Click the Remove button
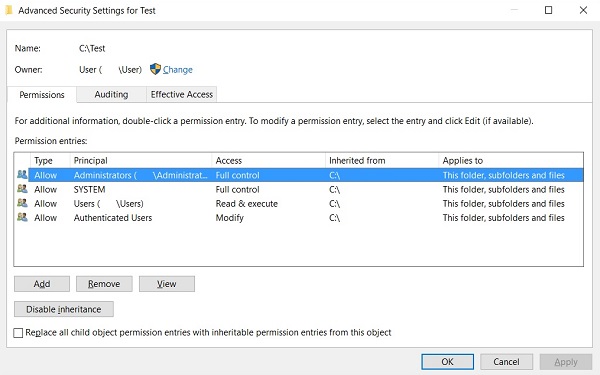 [104, 284]
